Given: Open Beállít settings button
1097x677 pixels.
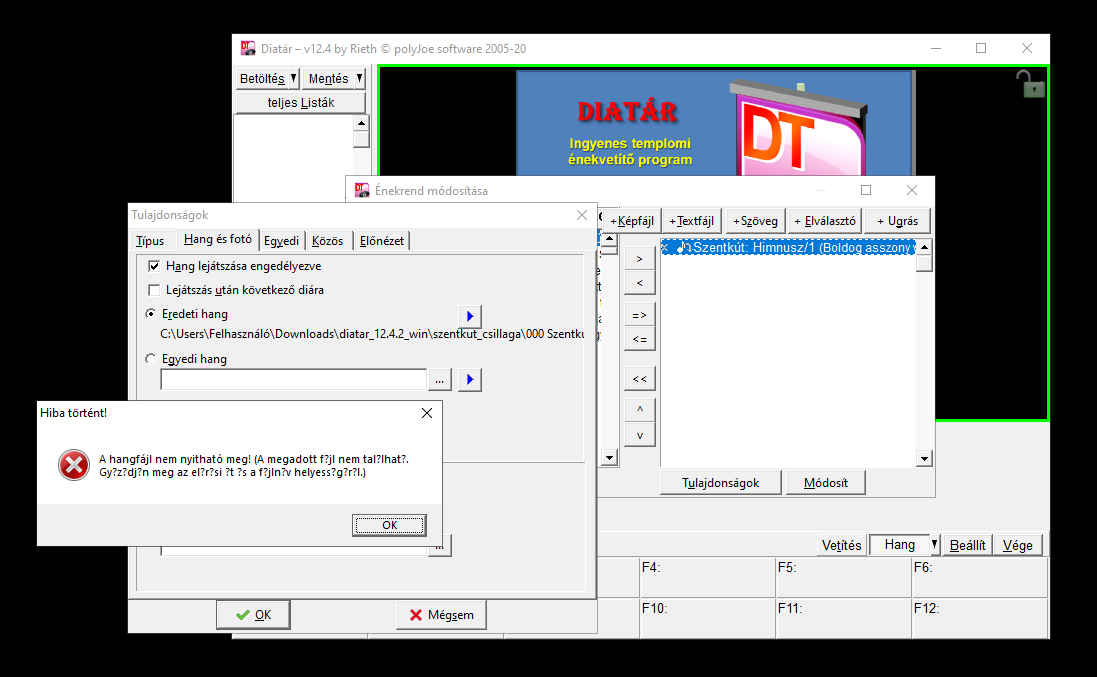Looking at the screenshot, I should coord(968,545).
